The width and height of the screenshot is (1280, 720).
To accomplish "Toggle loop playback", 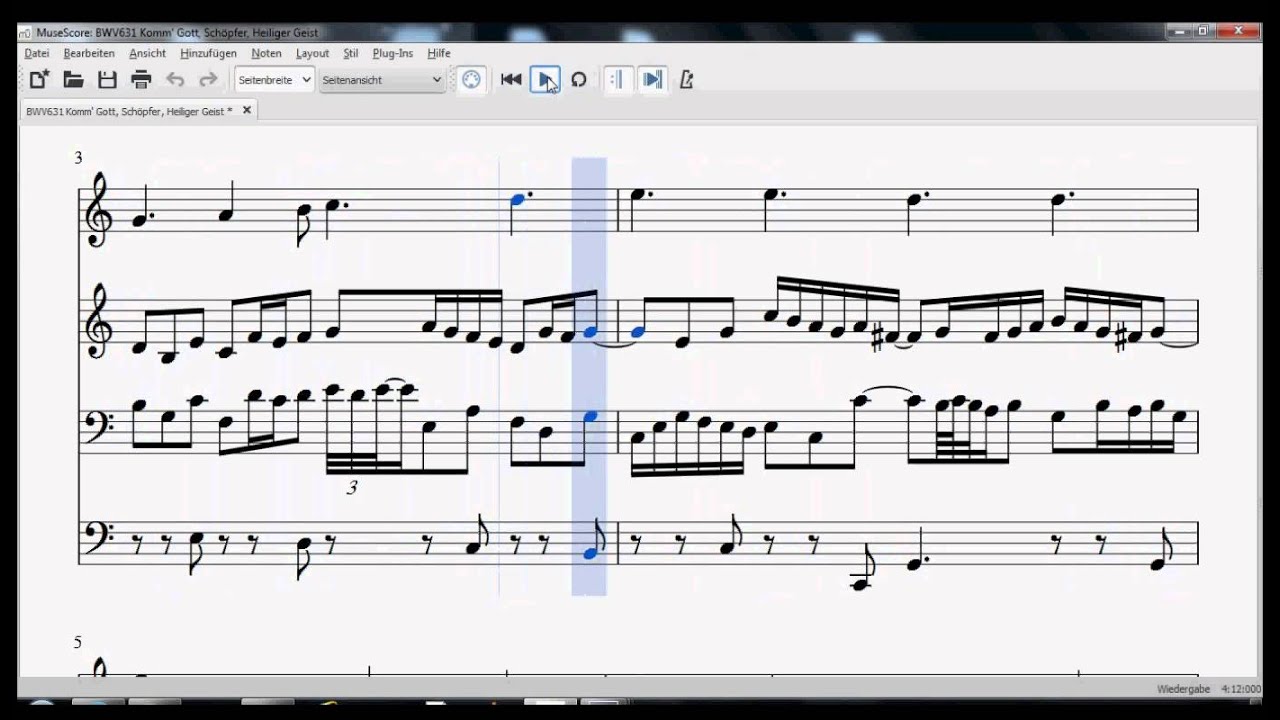I will point(578,80).
